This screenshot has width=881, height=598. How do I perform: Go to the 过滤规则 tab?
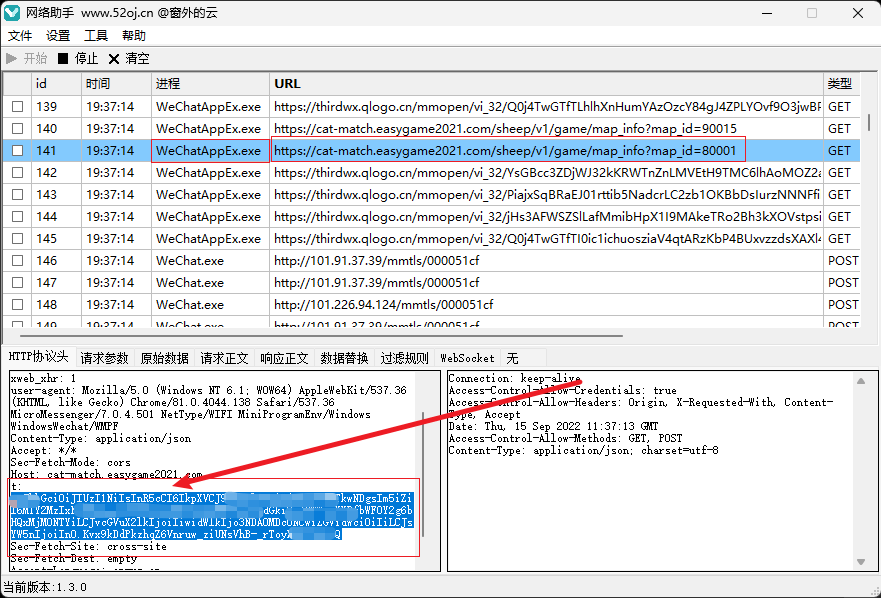click(x=405, y=358)
